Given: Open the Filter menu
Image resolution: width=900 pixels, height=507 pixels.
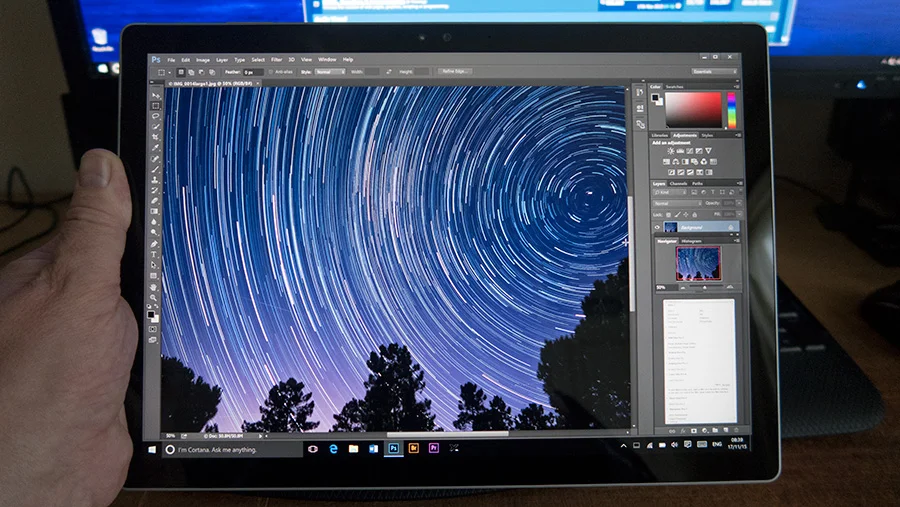Looking at the screenshot, I should (x=276, y=59).
